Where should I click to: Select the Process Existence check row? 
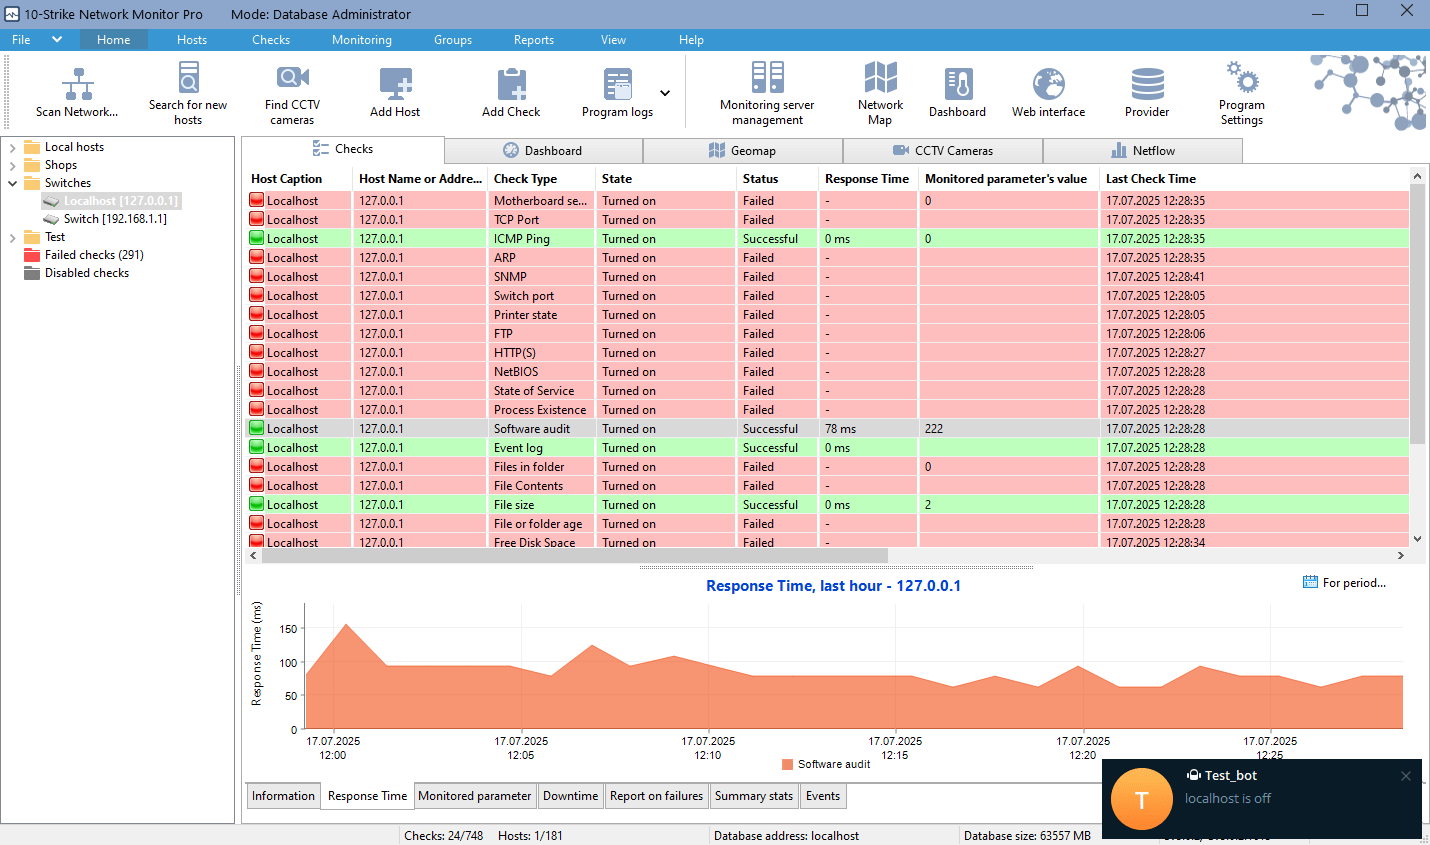(x=828, y=410)
